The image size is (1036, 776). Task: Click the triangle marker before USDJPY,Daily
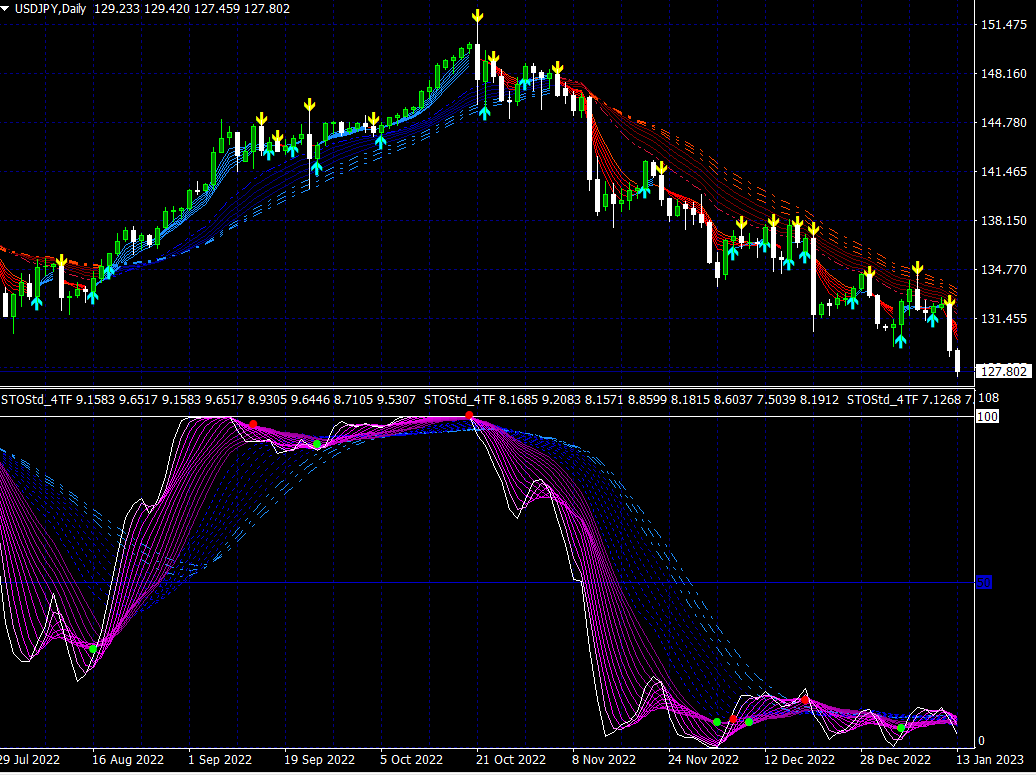(x=5, y=9)
